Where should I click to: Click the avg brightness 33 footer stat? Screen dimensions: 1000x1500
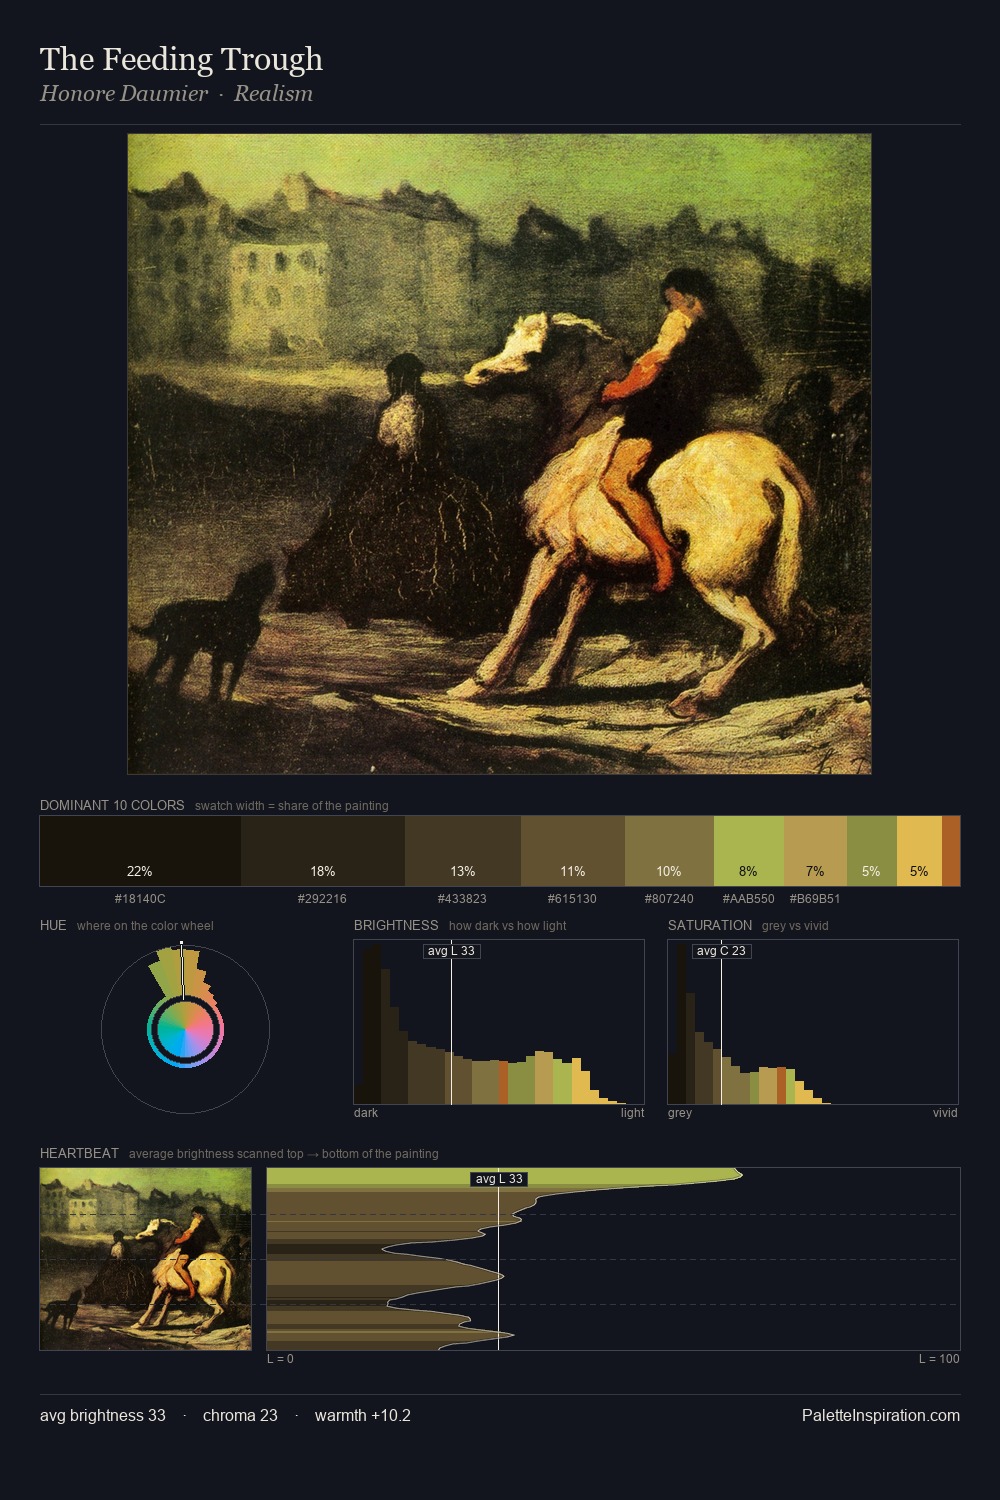(103, 1415)
